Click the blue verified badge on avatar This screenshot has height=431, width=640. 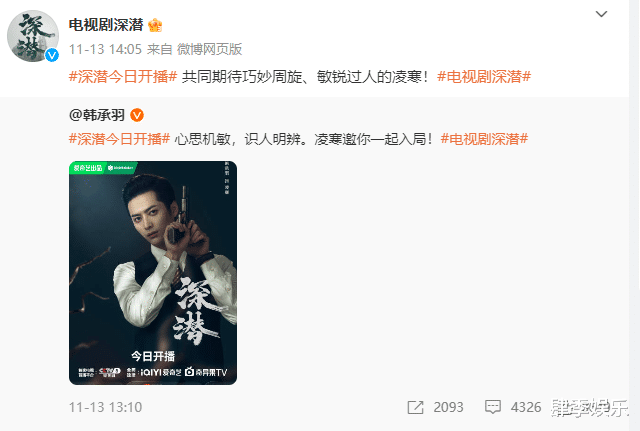[52, 55]
